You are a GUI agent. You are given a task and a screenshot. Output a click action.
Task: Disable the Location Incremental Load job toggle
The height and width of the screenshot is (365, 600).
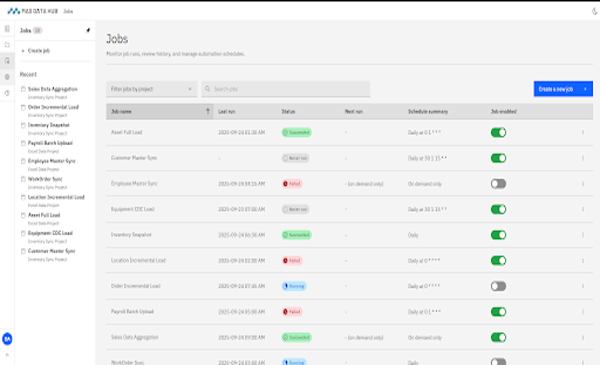(x=498, y=261)
